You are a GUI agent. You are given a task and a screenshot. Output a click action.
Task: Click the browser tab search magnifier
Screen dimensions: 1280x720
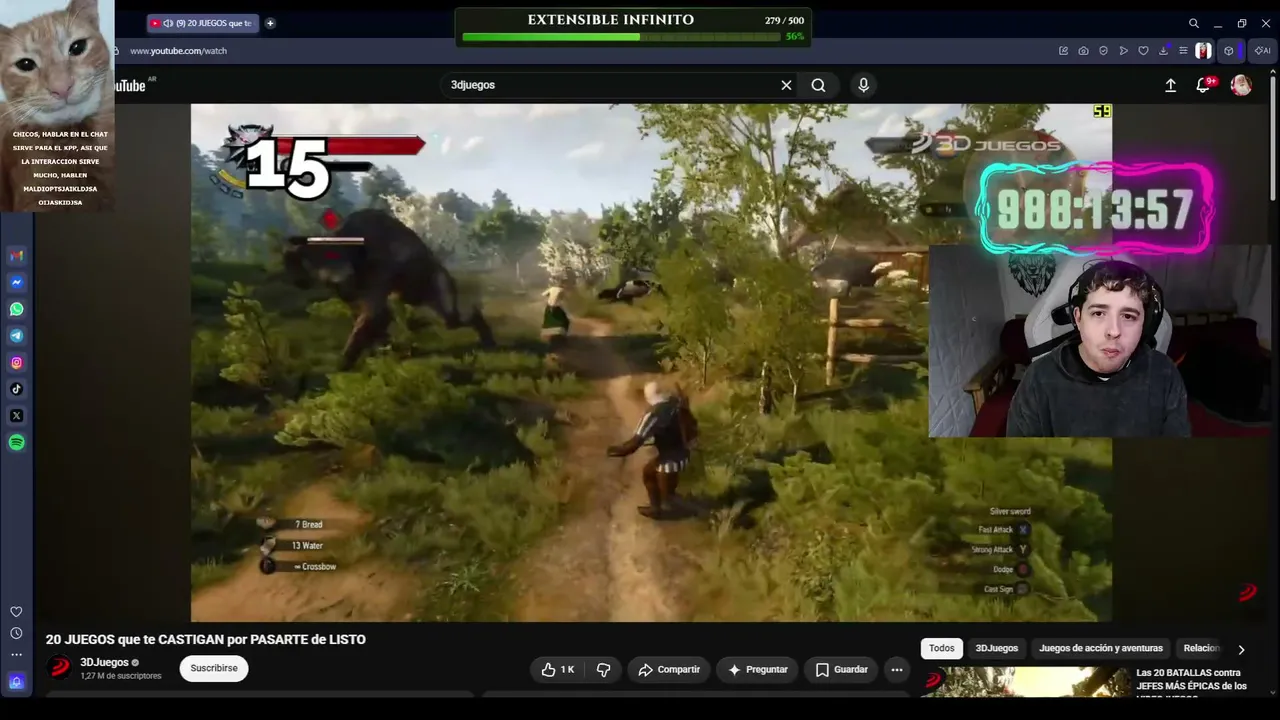pos(1193,23)
